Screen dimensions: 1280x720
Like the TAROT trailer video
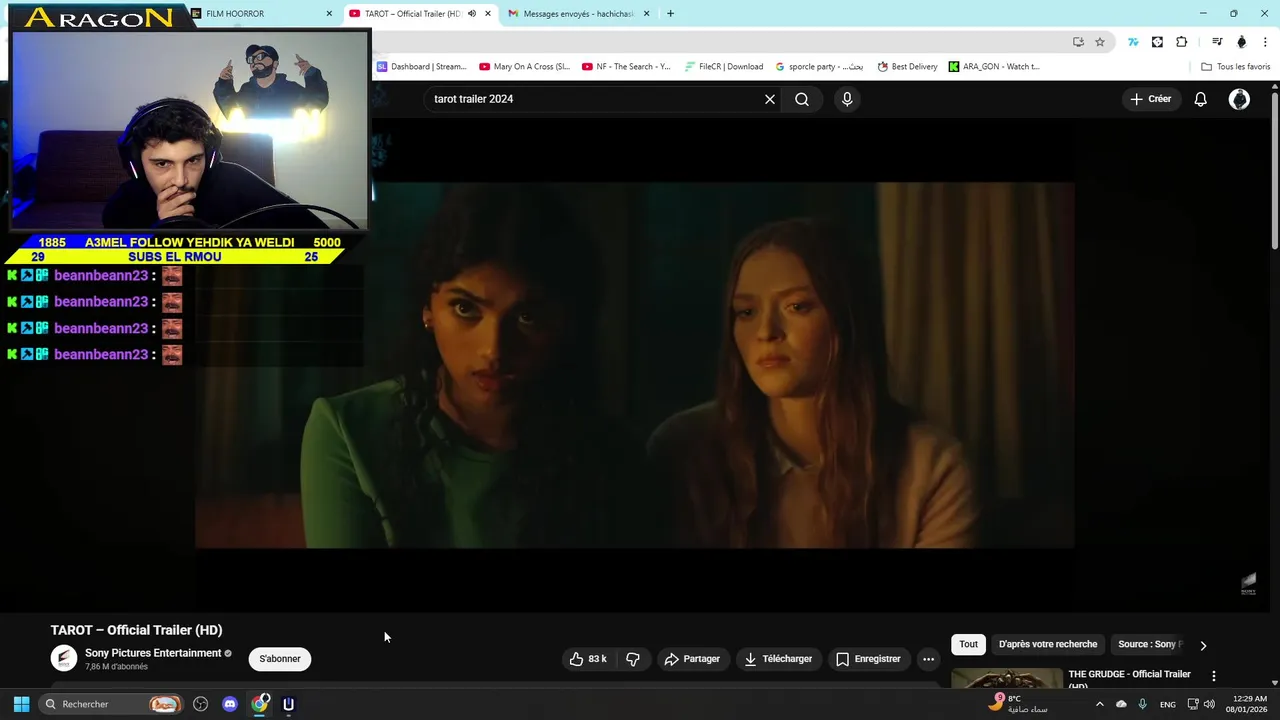(588, 659)
